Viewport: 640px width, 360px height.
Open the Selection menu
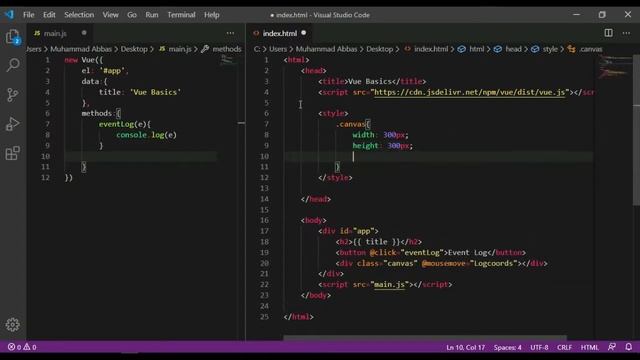point(79,15)
